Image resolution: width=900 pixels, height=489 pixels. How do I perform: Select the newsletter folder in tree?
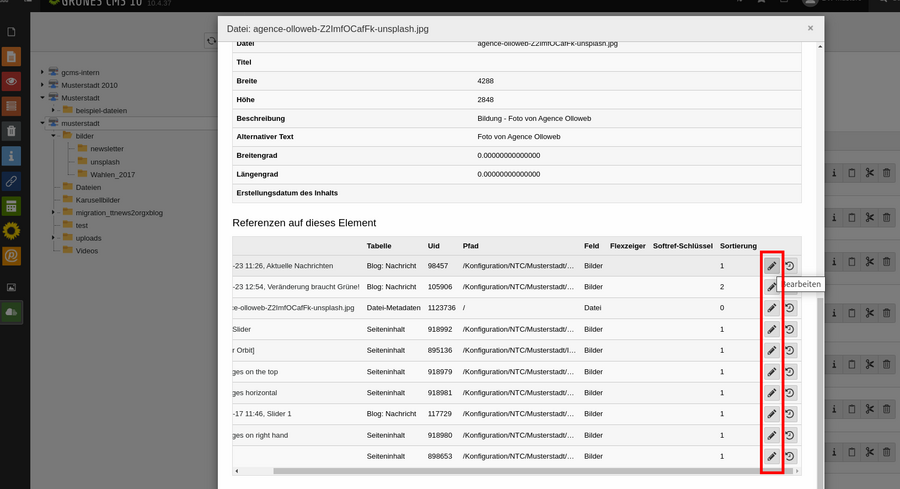[x=106, y=149]
